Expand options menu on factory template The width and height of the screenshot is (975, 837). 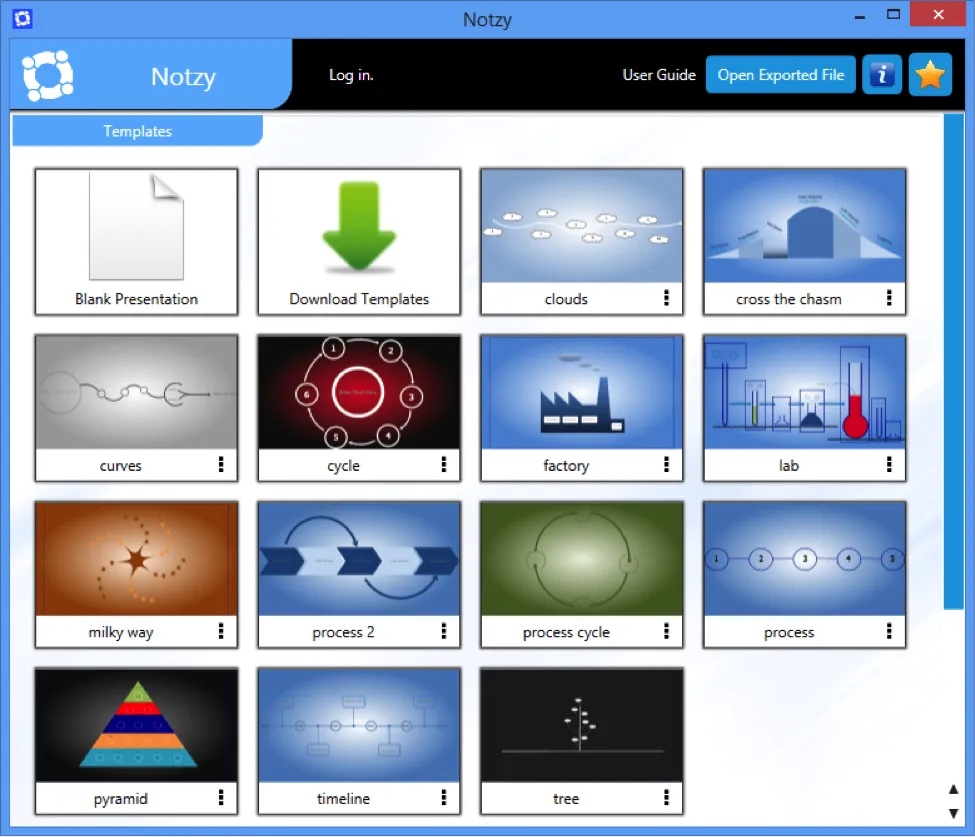666,465
